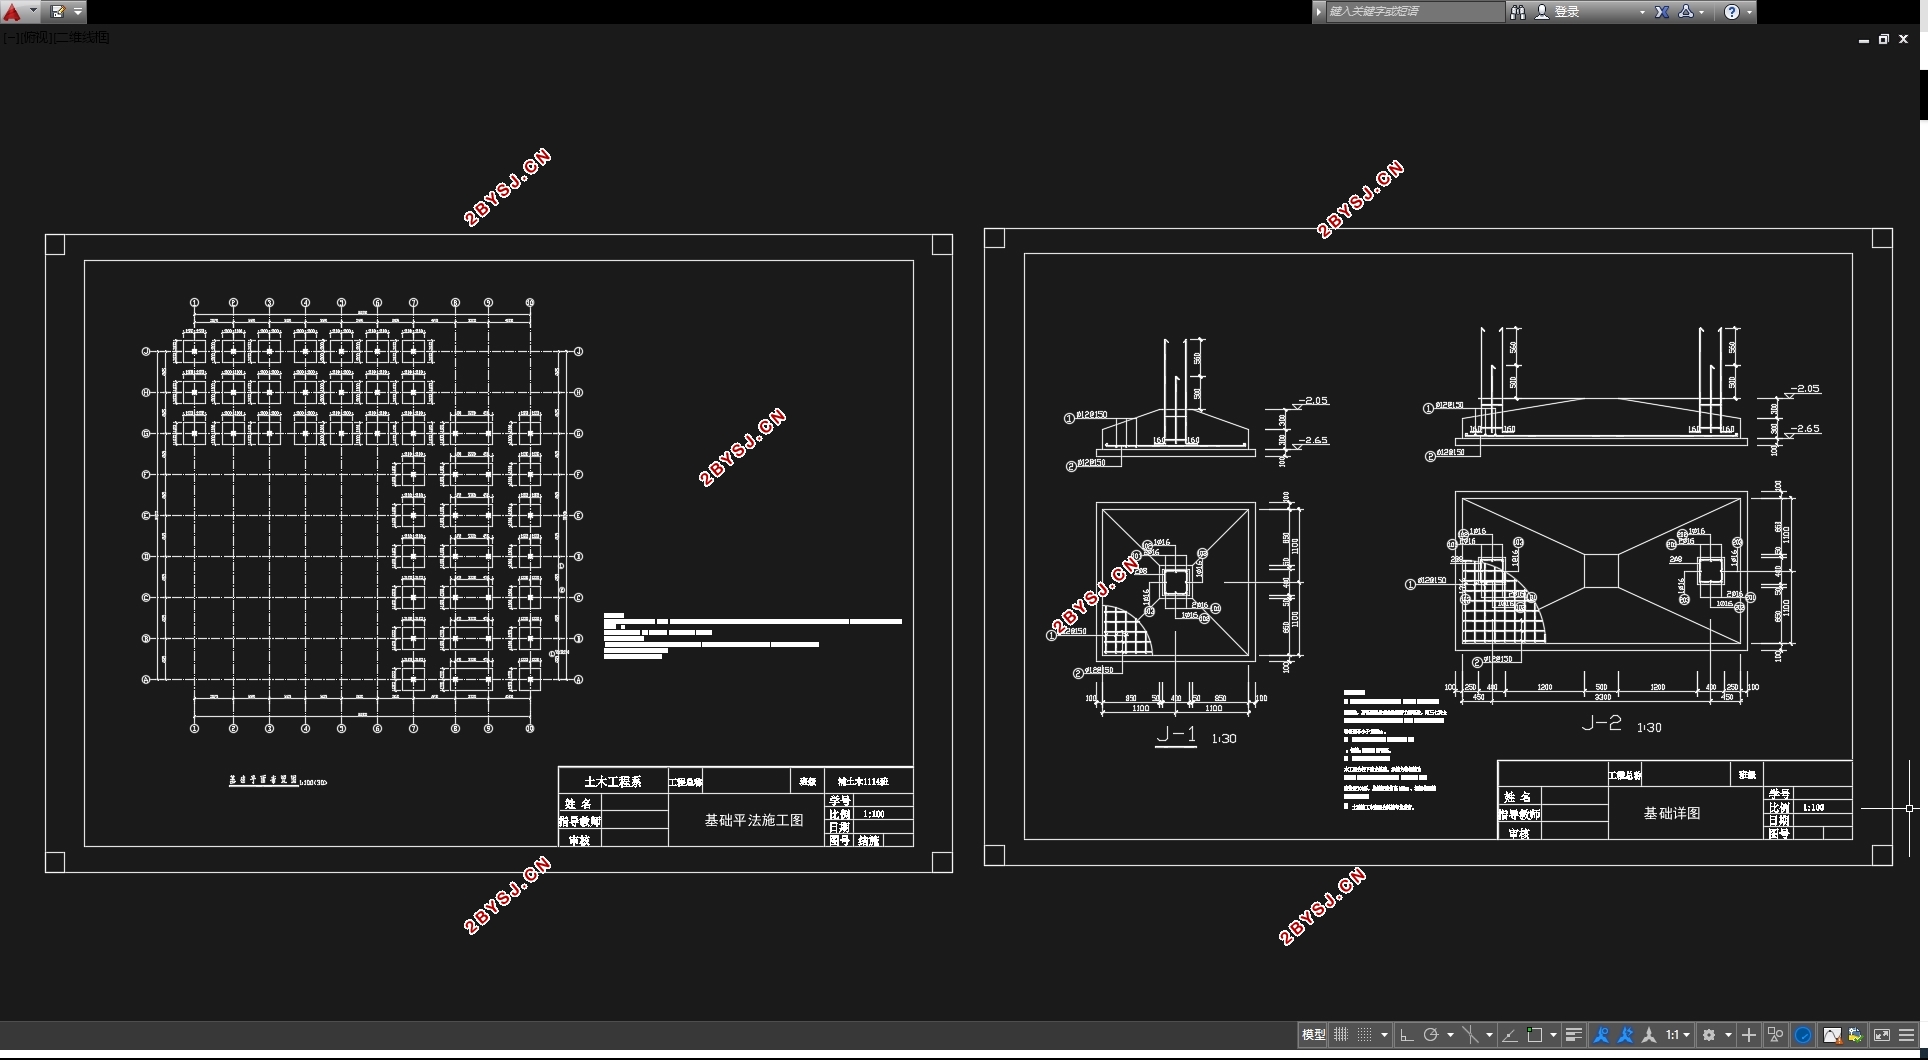The image size is (1928, 1060).
Task: Expand polar tracking angle dropdown
Action: coord(1450,1035)
